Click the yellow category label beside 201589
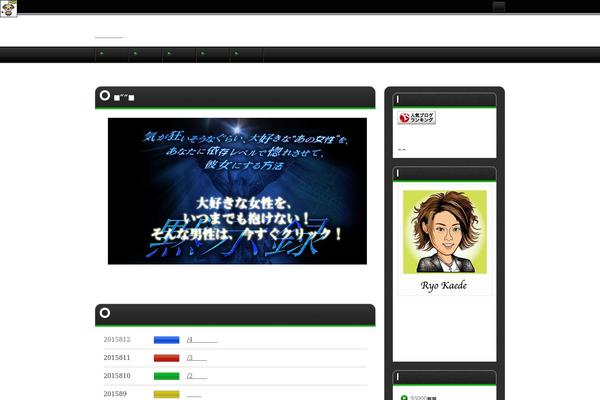This screenshot has width=600, height=400. tap(166, 394)
